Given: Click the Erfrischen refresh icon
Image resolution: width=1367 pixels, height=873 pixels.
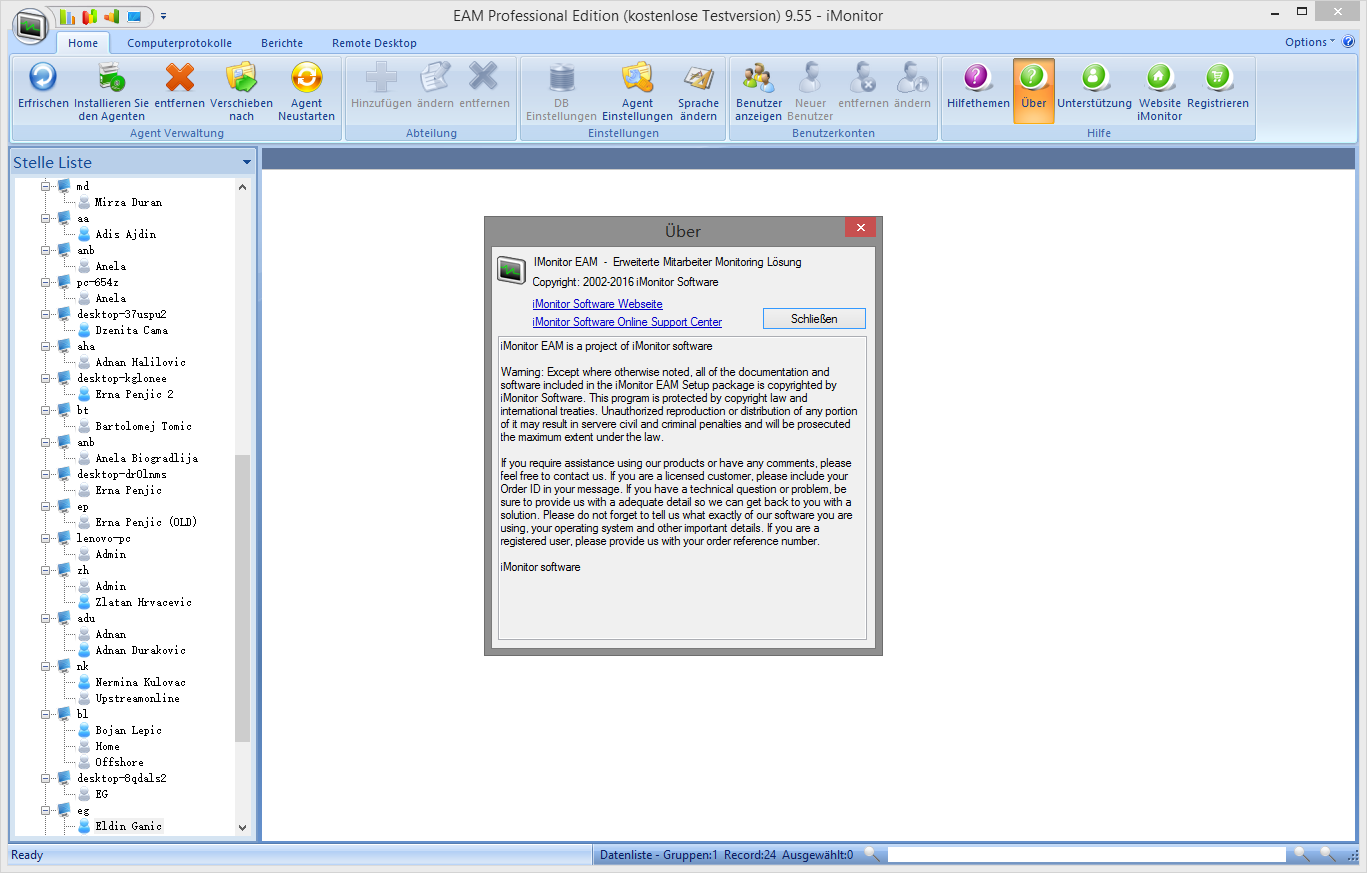Looking at the screenshot, I should click(43, 78).
